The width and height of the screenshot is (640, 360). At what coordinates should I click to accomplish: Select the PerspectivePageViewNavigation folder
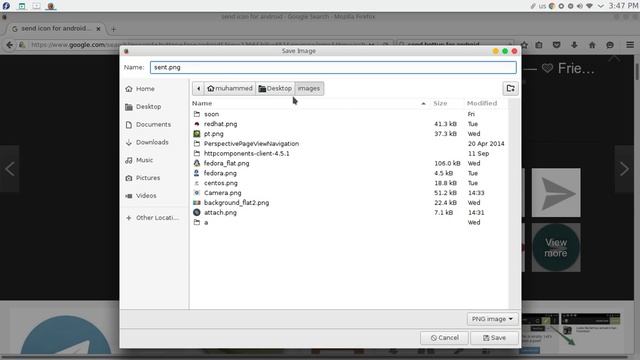(x=350, y=143)
